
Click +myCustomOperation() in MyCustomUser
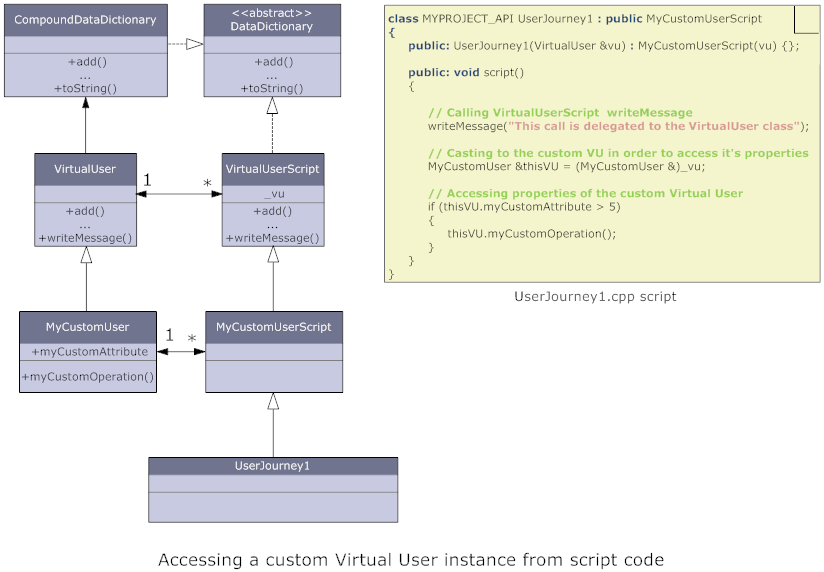[89, 377]
